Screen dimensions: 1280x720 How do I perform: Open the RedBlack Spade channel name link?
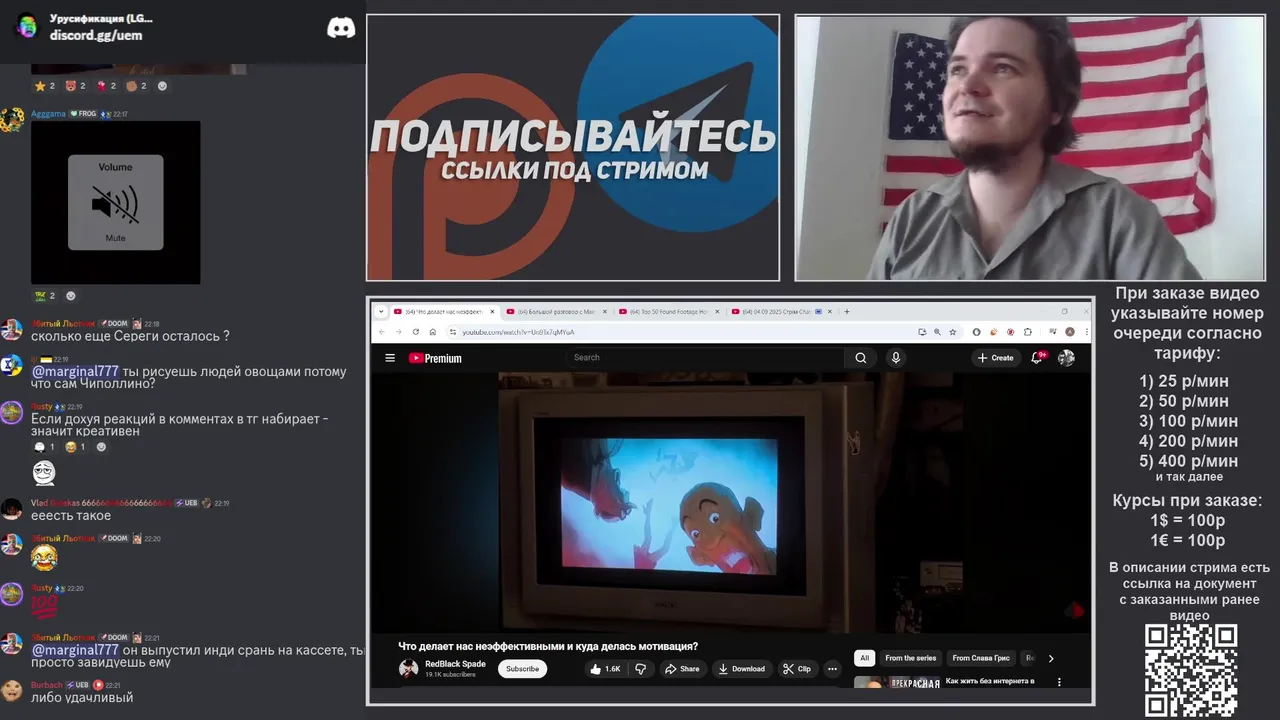[455, 664]
